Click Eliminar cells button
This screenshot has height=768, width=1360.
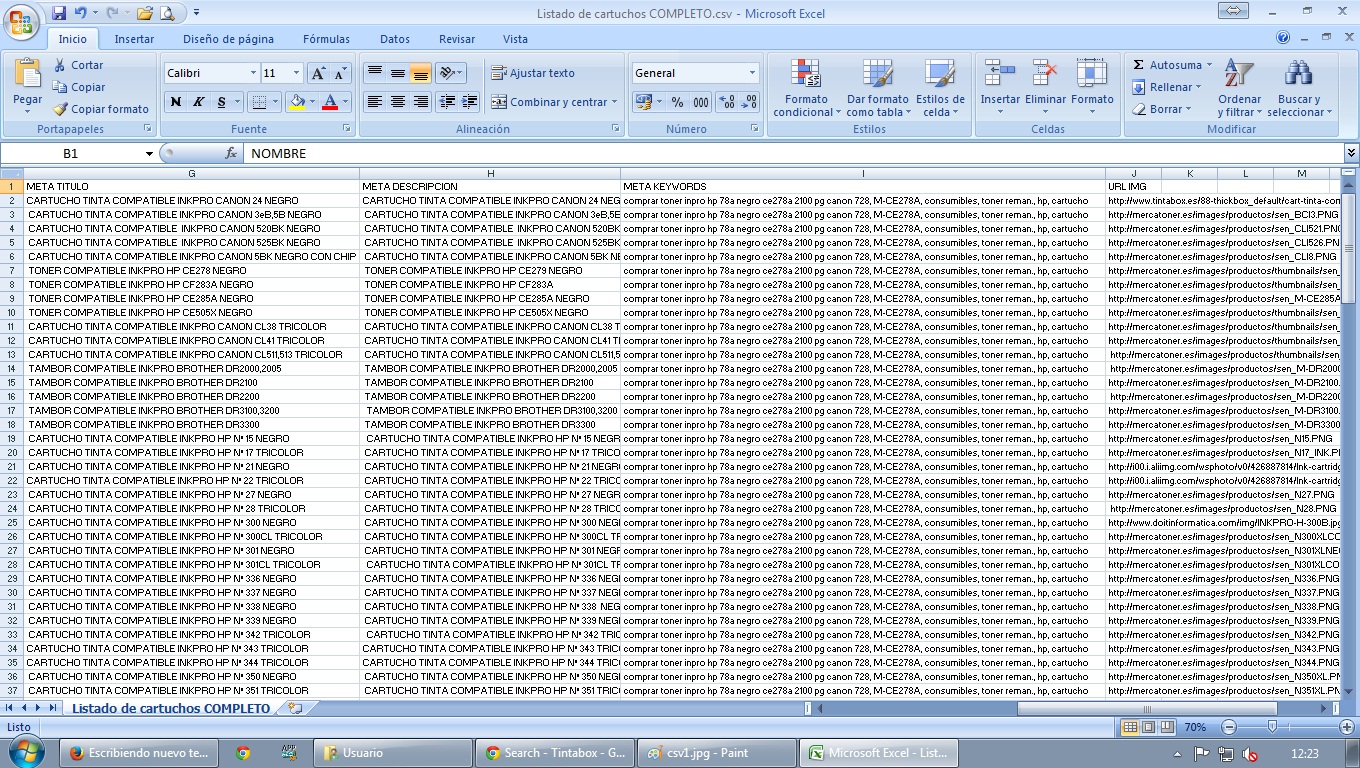[x=1045, y=88]
